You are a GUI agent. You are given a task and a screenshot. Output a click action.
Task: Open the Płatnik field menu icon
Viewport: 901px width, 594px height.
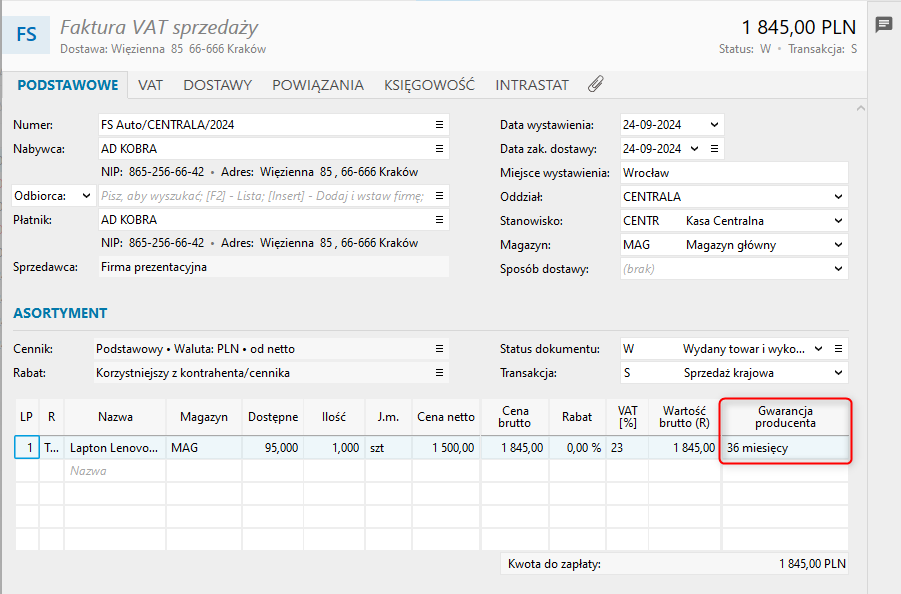click(x=439, y=220)
